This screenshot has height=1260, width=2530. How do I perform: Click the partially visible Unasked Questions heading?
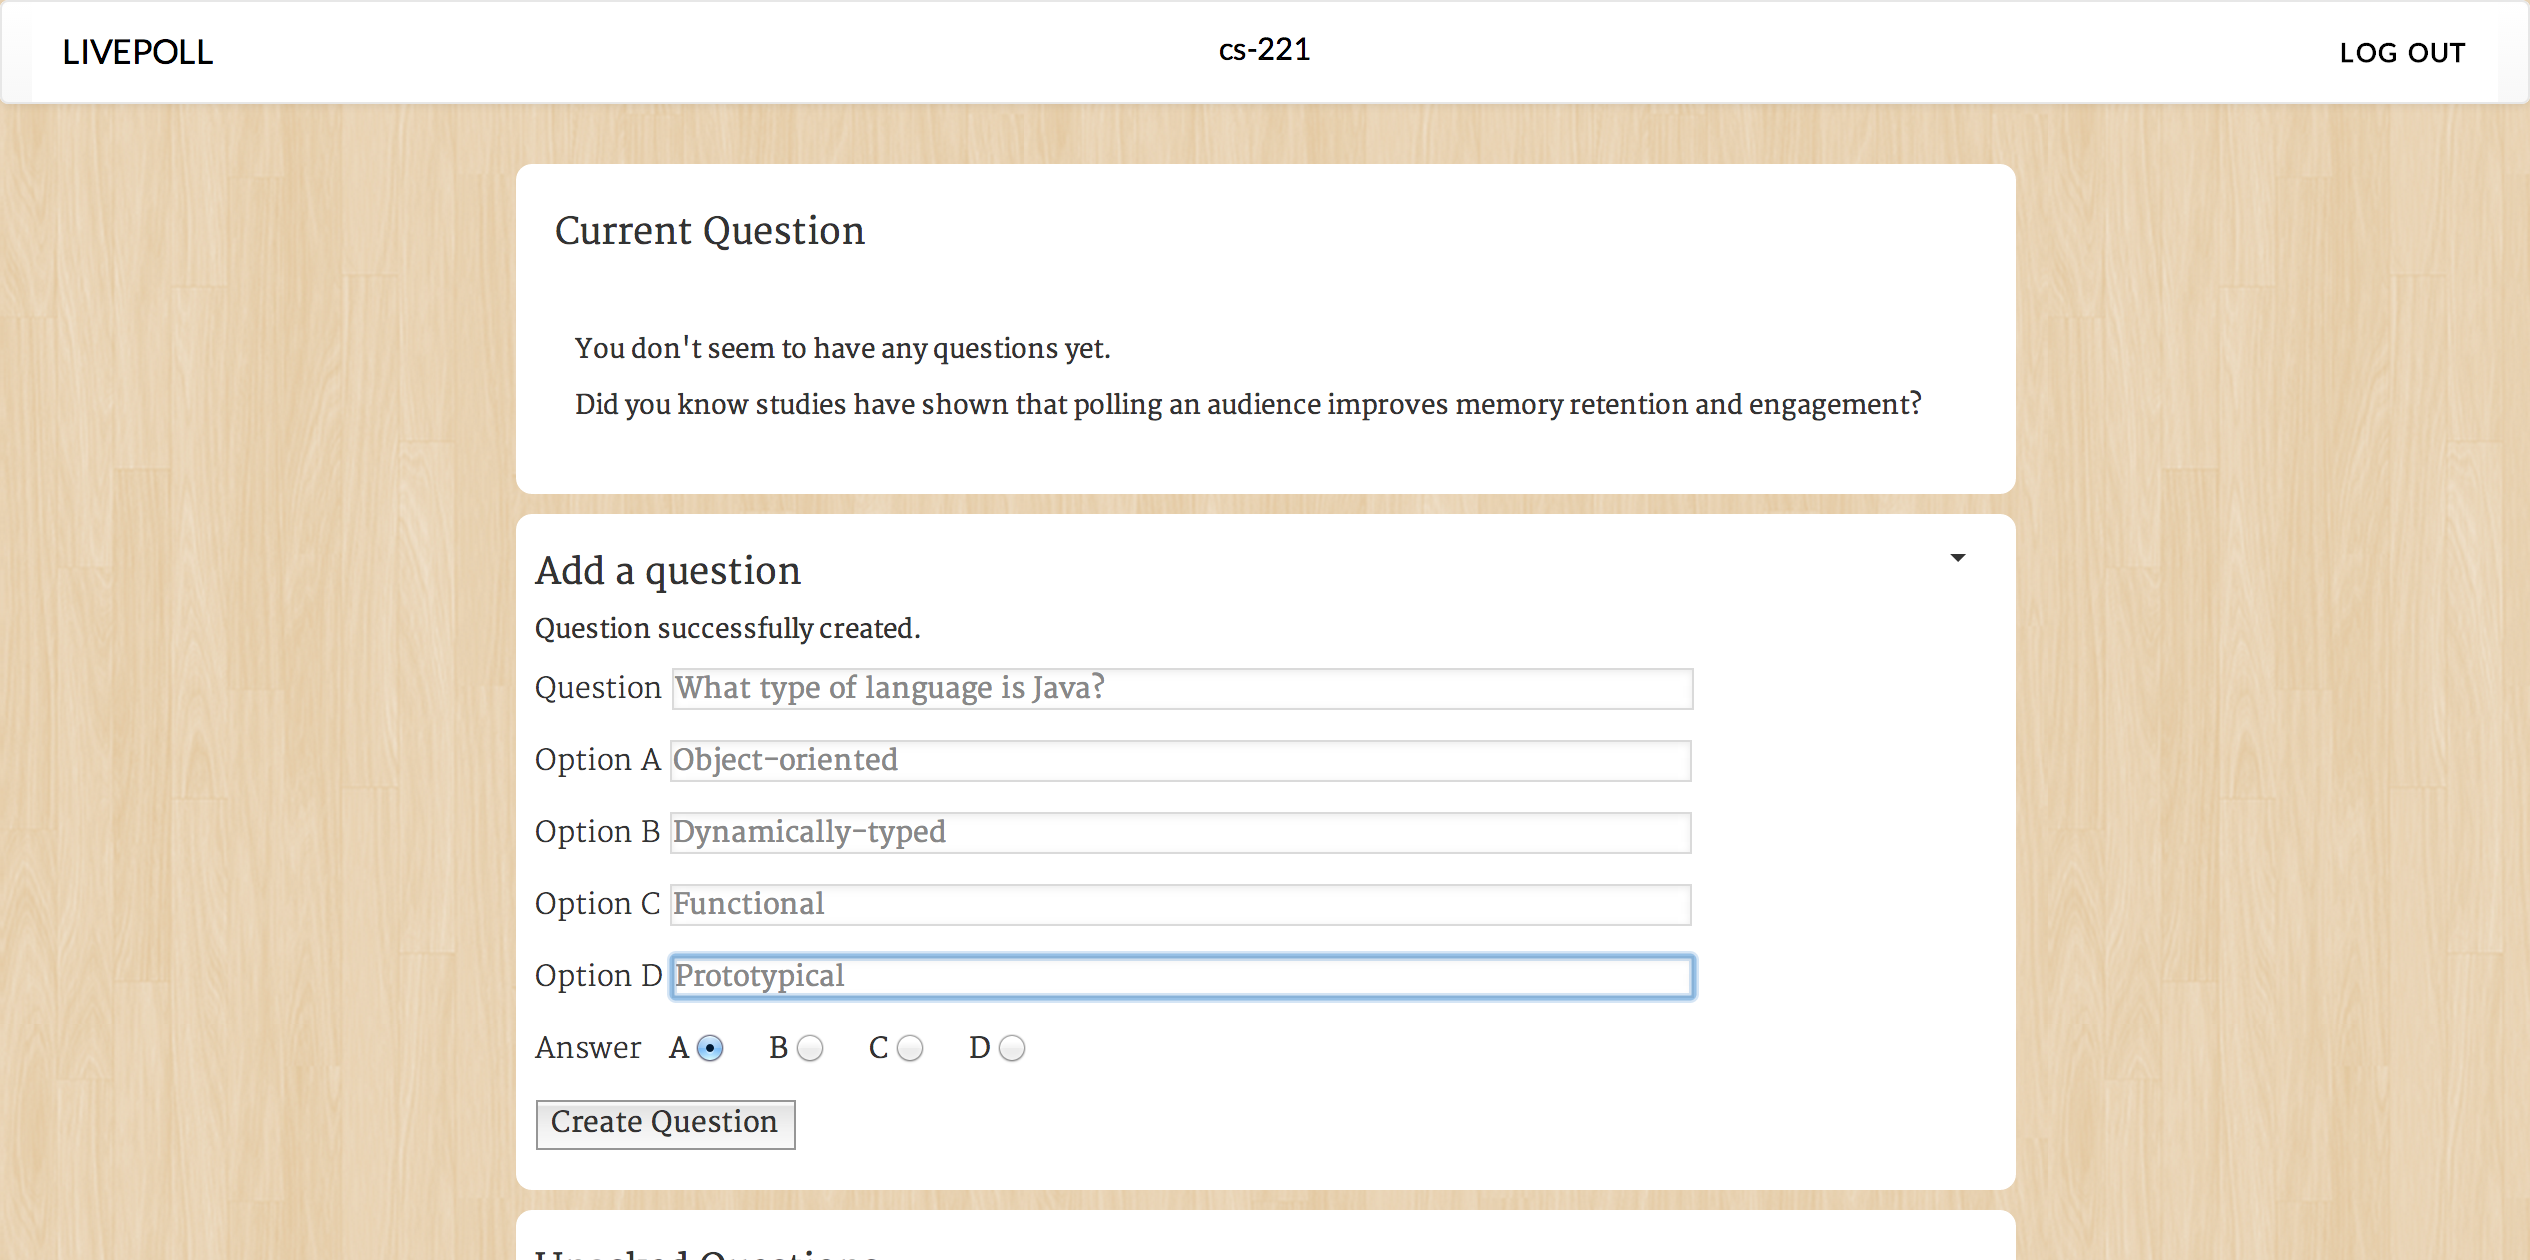point(705,1252)
